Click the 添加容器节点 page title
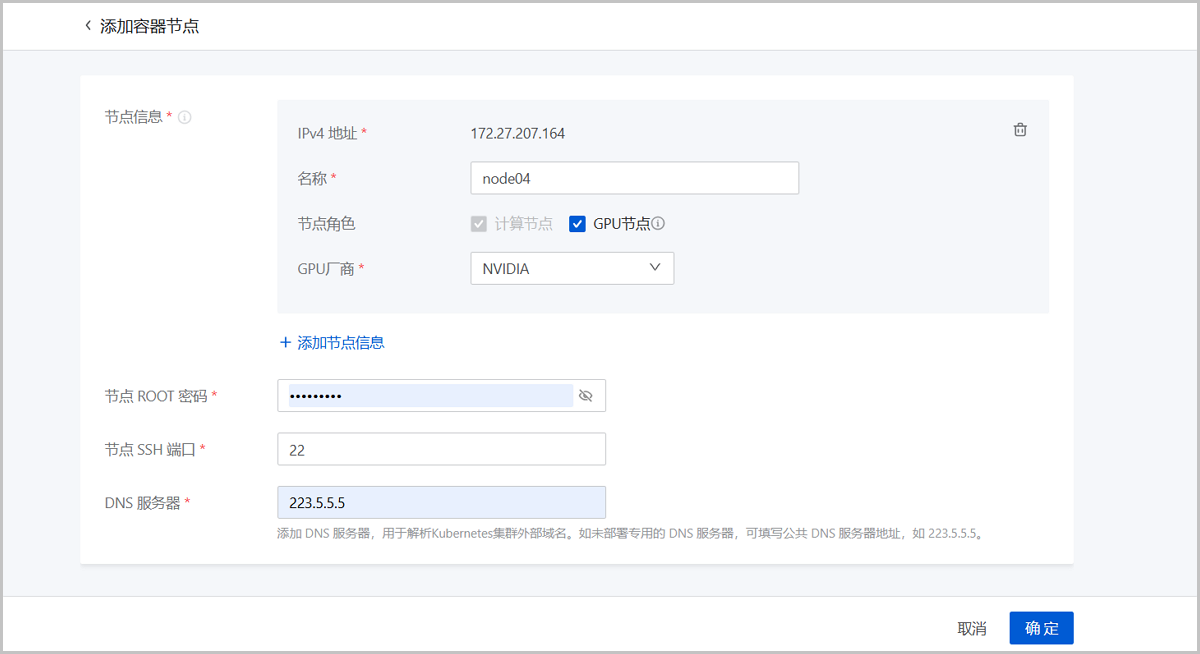The height and width of the screenshot is (654, 1200). point(150,26)
